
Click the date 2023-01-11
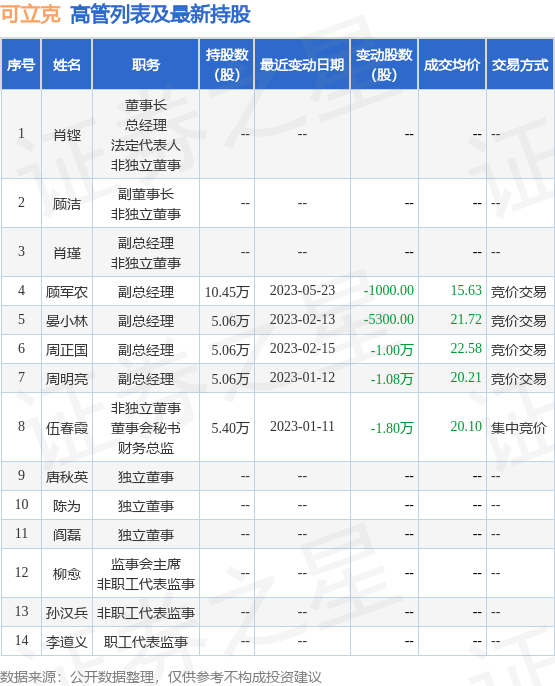tap(302, 426)
